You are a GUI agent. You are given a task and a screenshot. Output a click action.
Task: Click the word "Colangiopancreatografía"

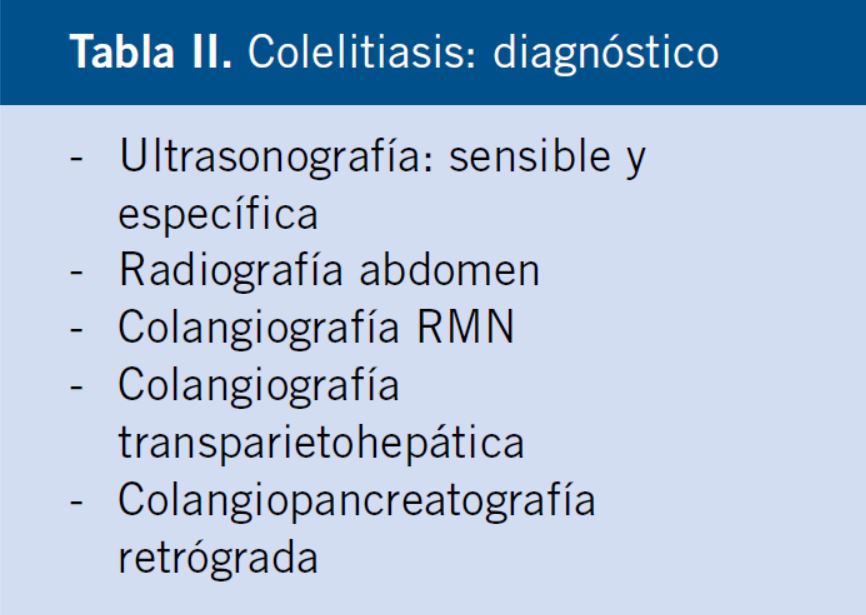357,502
